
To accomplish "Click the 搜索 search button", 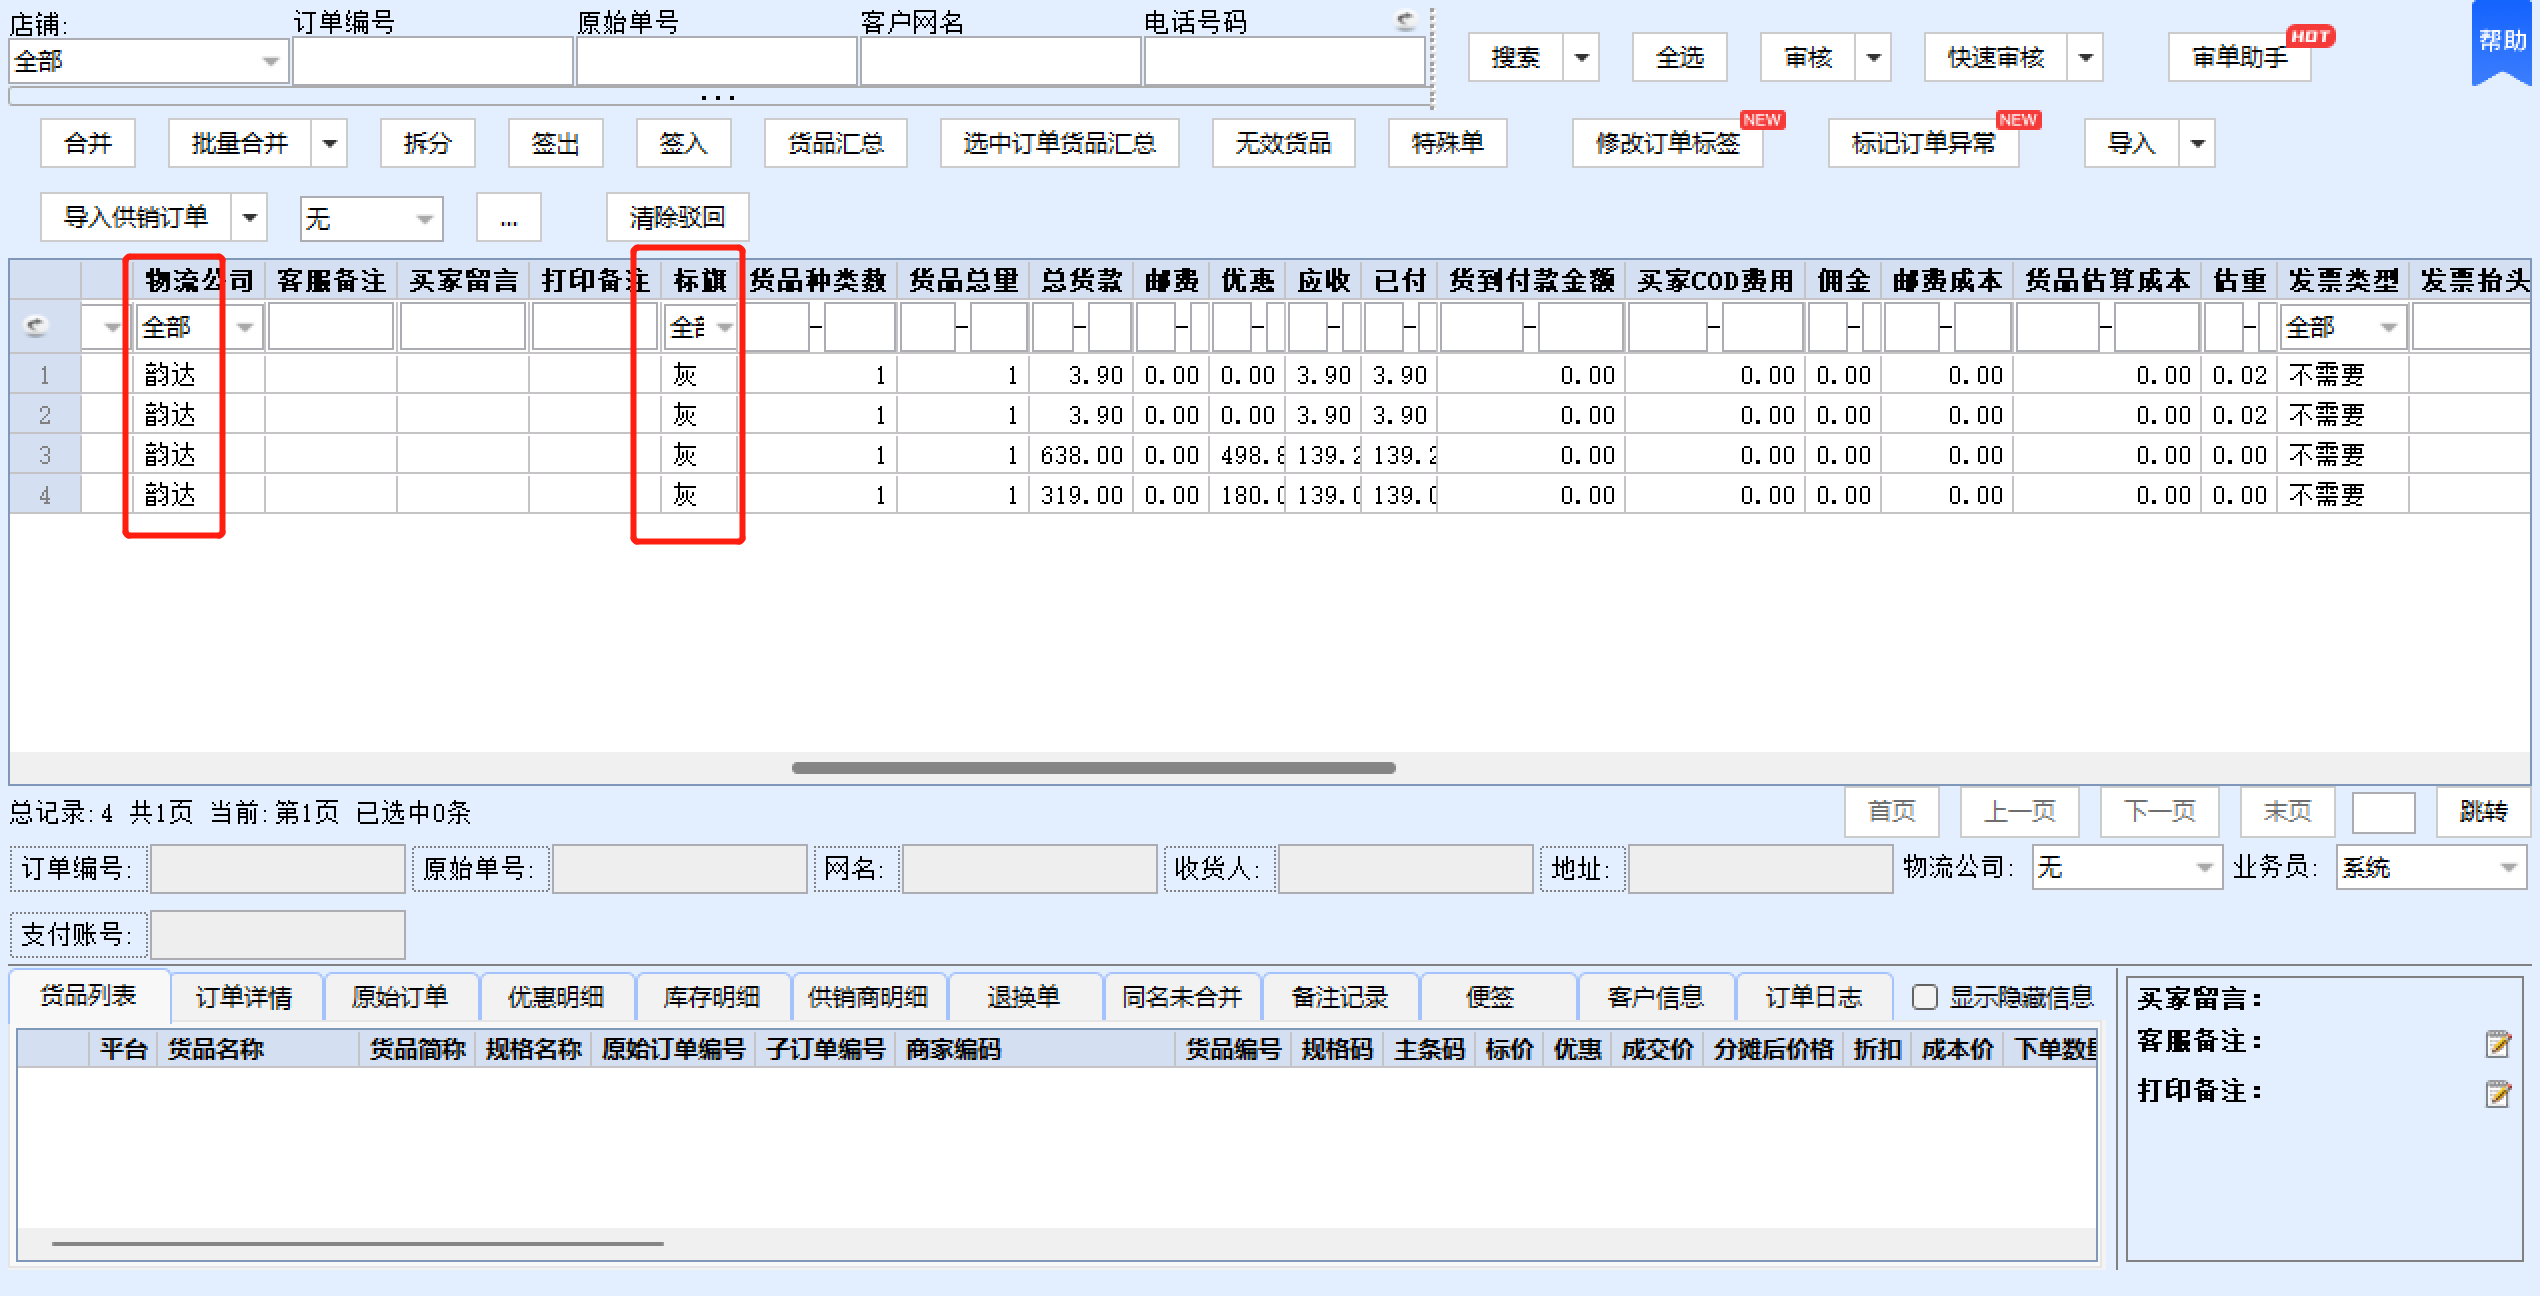I will (x=1515, y=58).
